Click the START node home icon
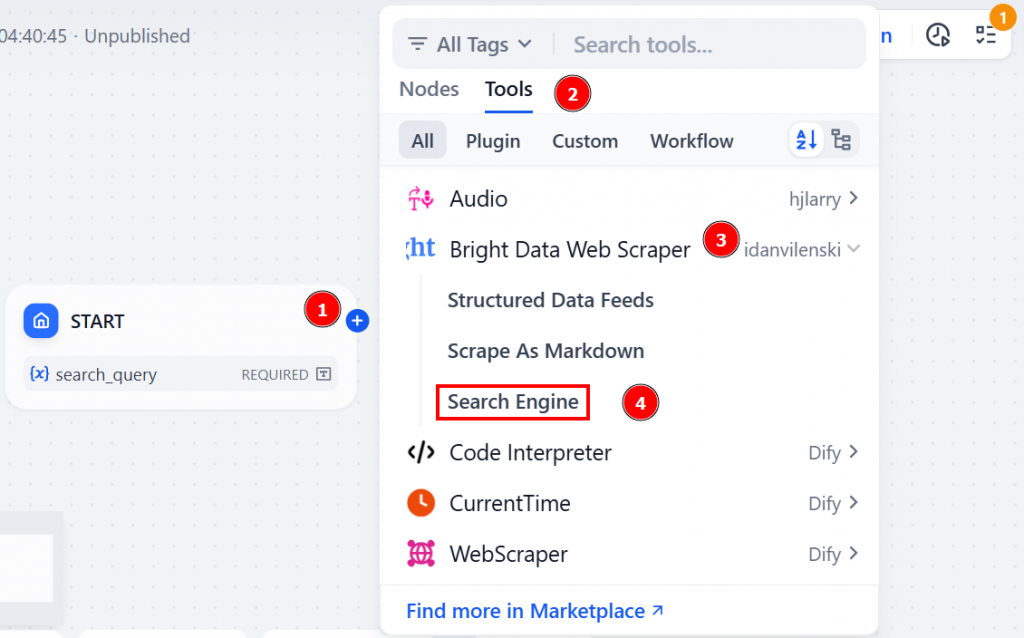This screenshot has width=1024, height=638. [x=41, y=321]
